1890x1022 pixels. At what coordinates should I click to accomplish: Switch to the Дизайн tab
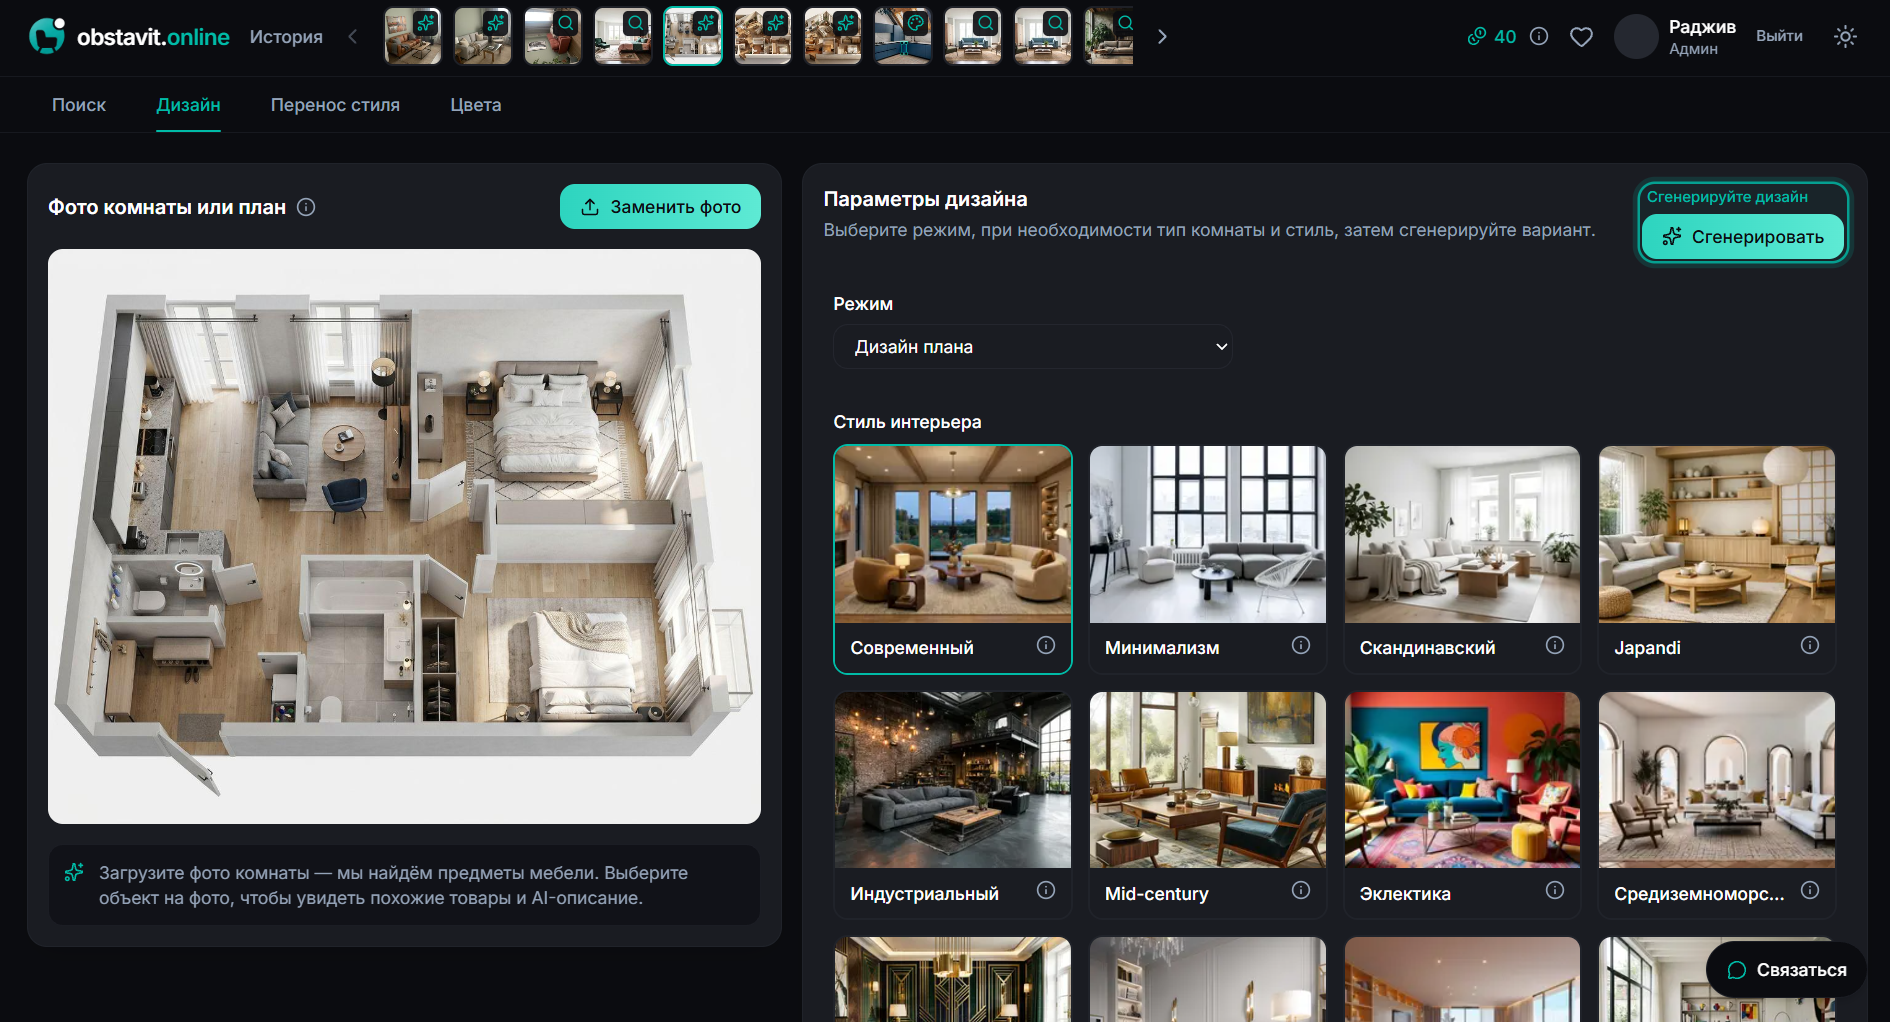coord(188,105)
